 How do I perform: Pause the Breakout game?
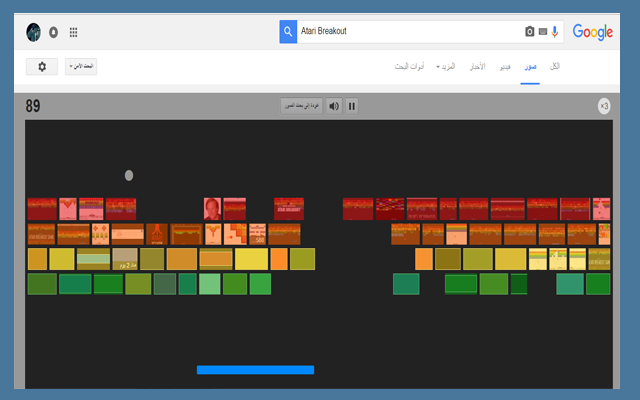(x=352, y=105)
